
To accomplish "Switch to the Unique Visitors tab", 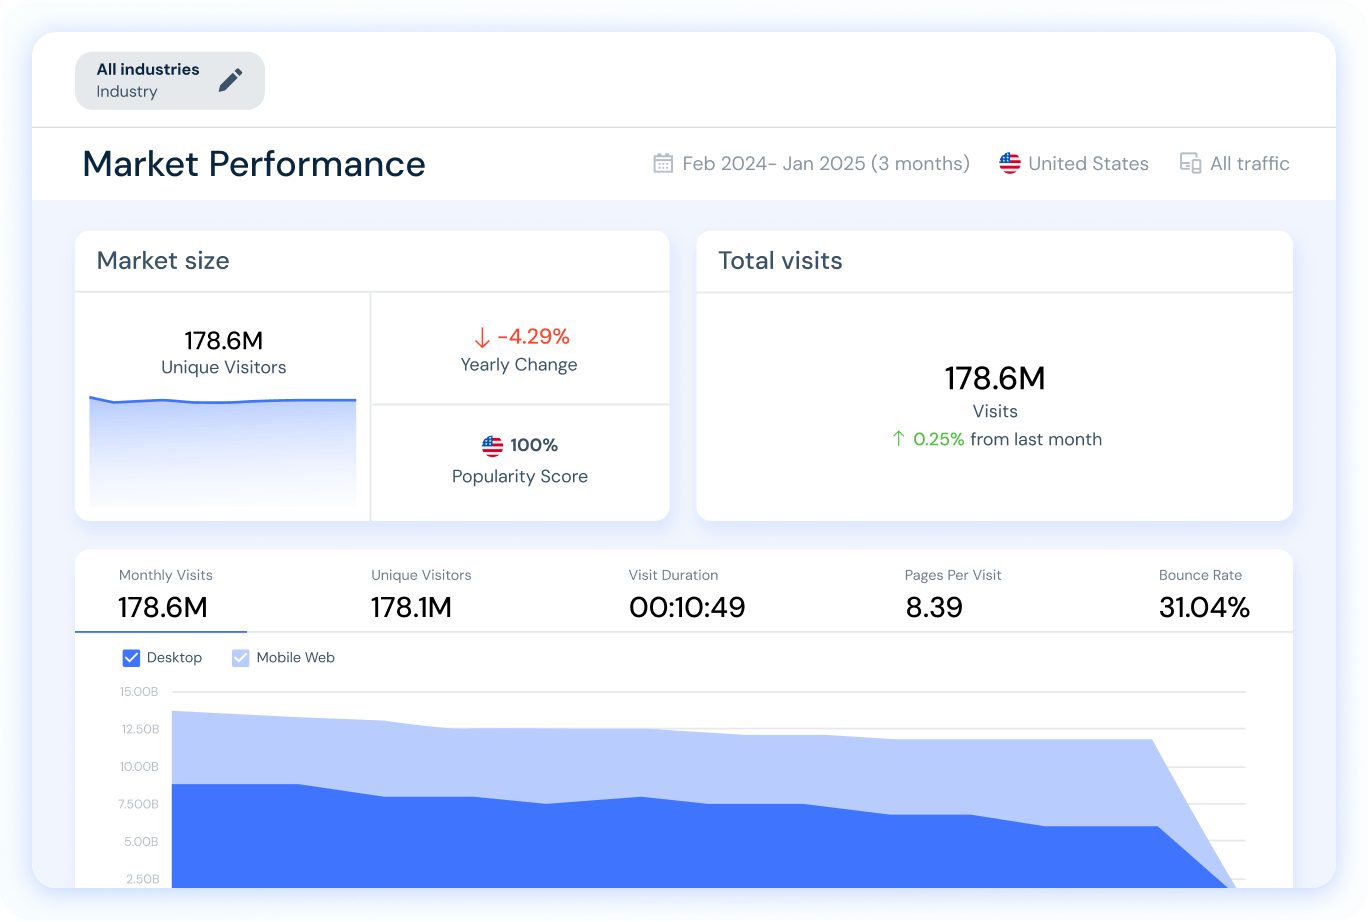I will 420,593.
